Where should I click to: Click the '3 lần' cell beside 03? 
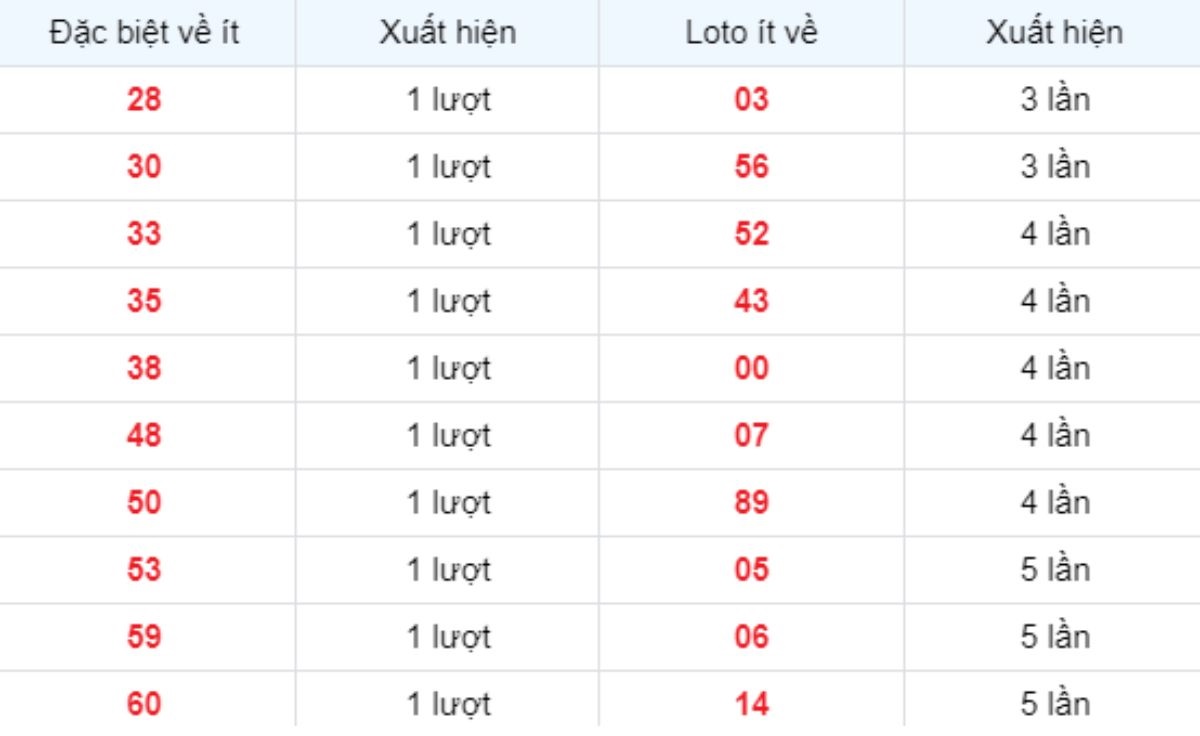coord(1055,100)
